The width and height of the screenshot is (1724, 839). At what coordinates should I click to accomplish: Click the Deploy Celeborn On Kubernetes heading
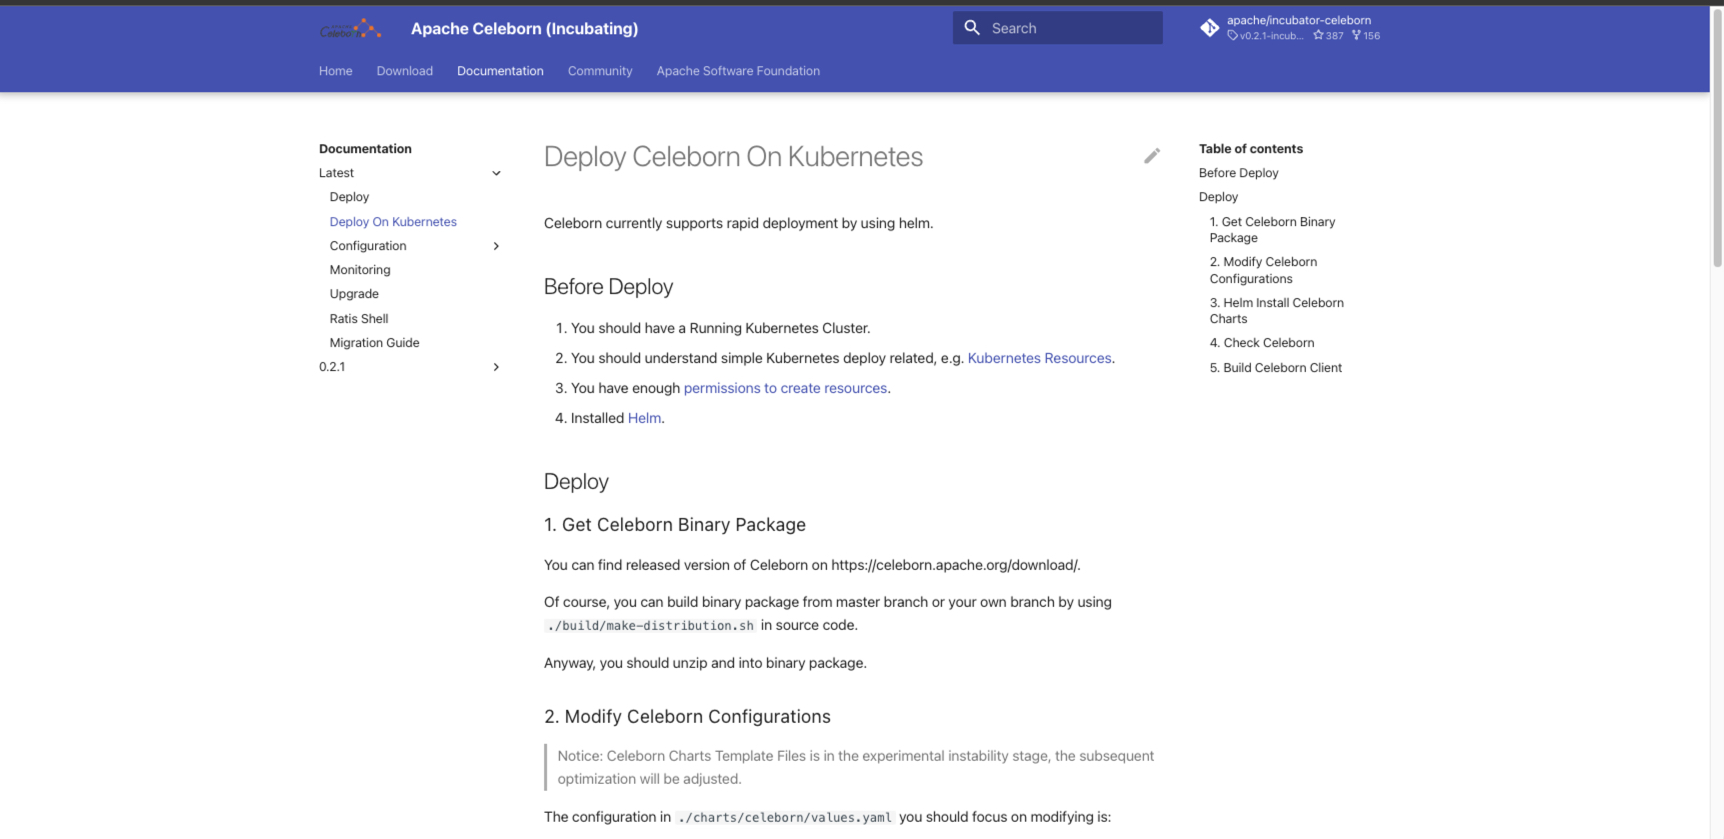pyautogui.click(x=733, y=157)
